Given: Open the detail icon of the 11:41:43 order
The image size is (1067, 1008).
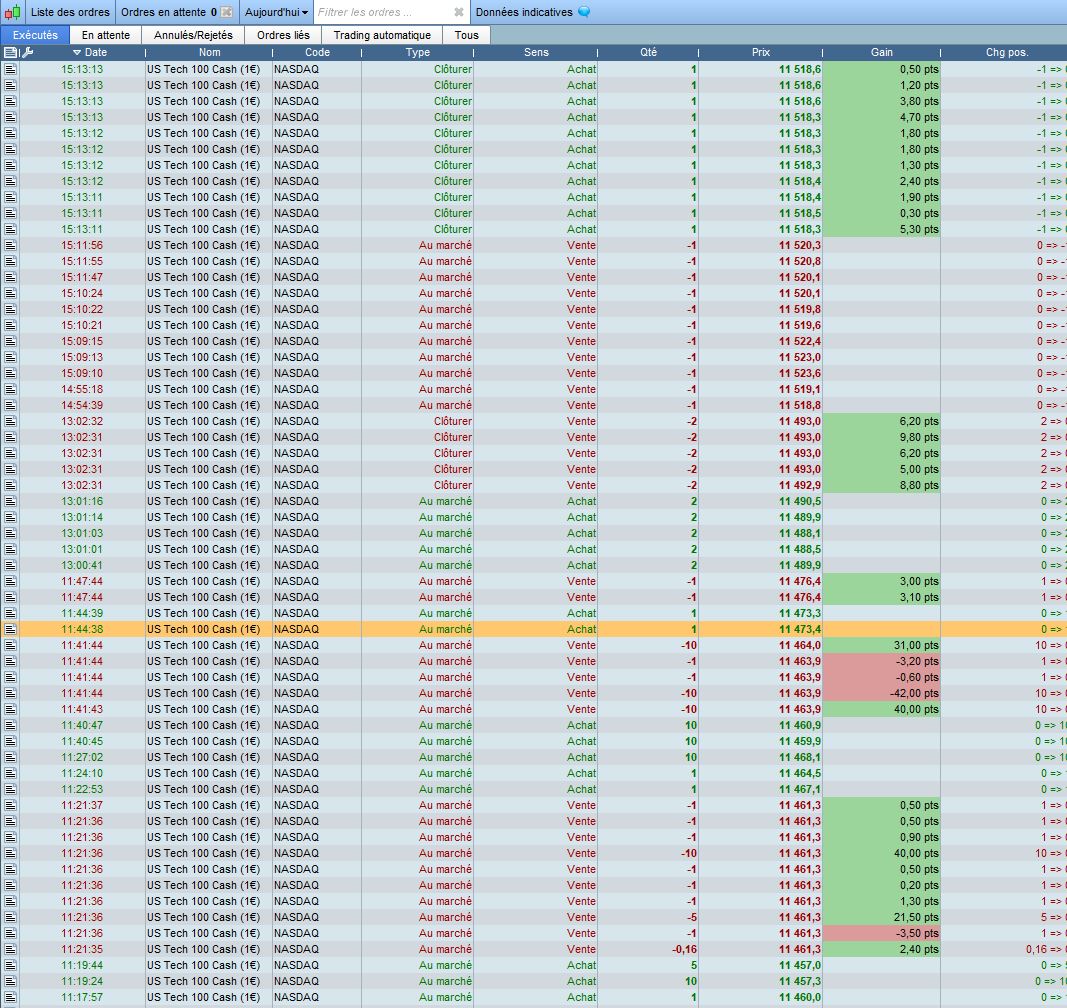Looking at the screenshot, I should point(10,709).
